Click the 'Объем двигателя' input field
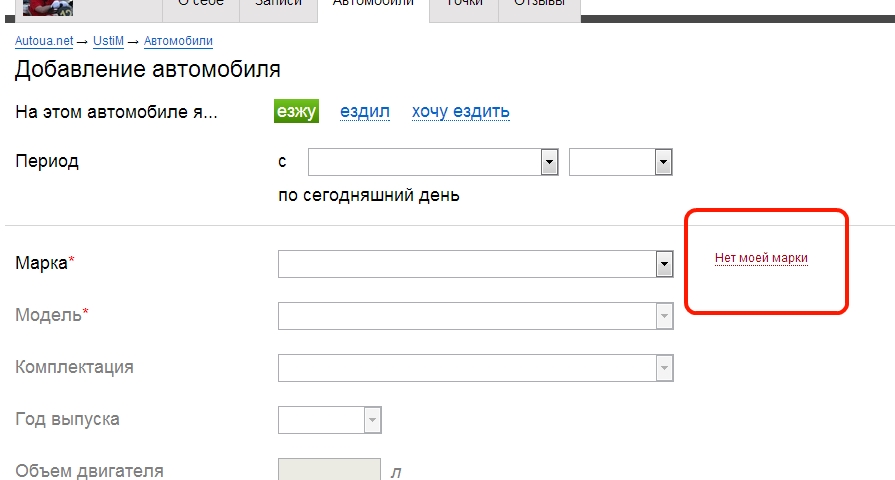 click(329, 469)
